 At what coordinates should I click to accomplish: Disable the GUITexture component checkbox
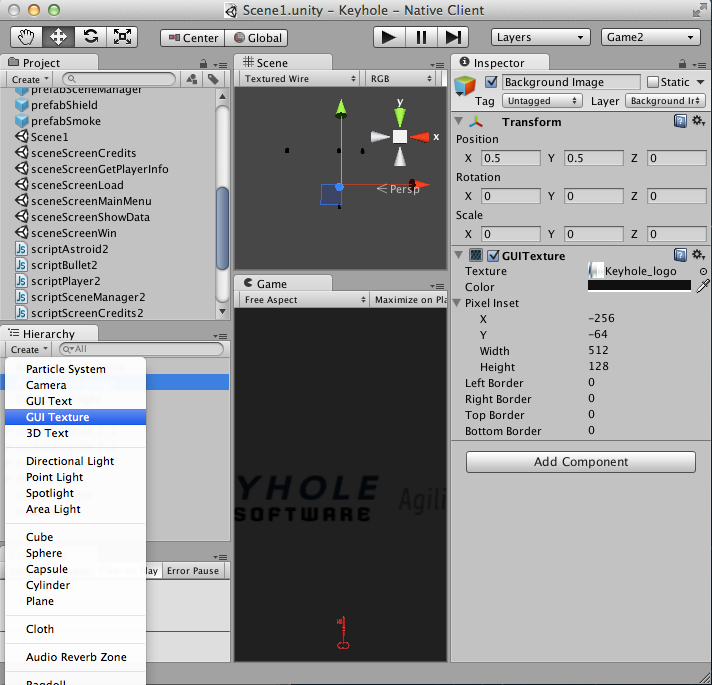click(493, 256)
